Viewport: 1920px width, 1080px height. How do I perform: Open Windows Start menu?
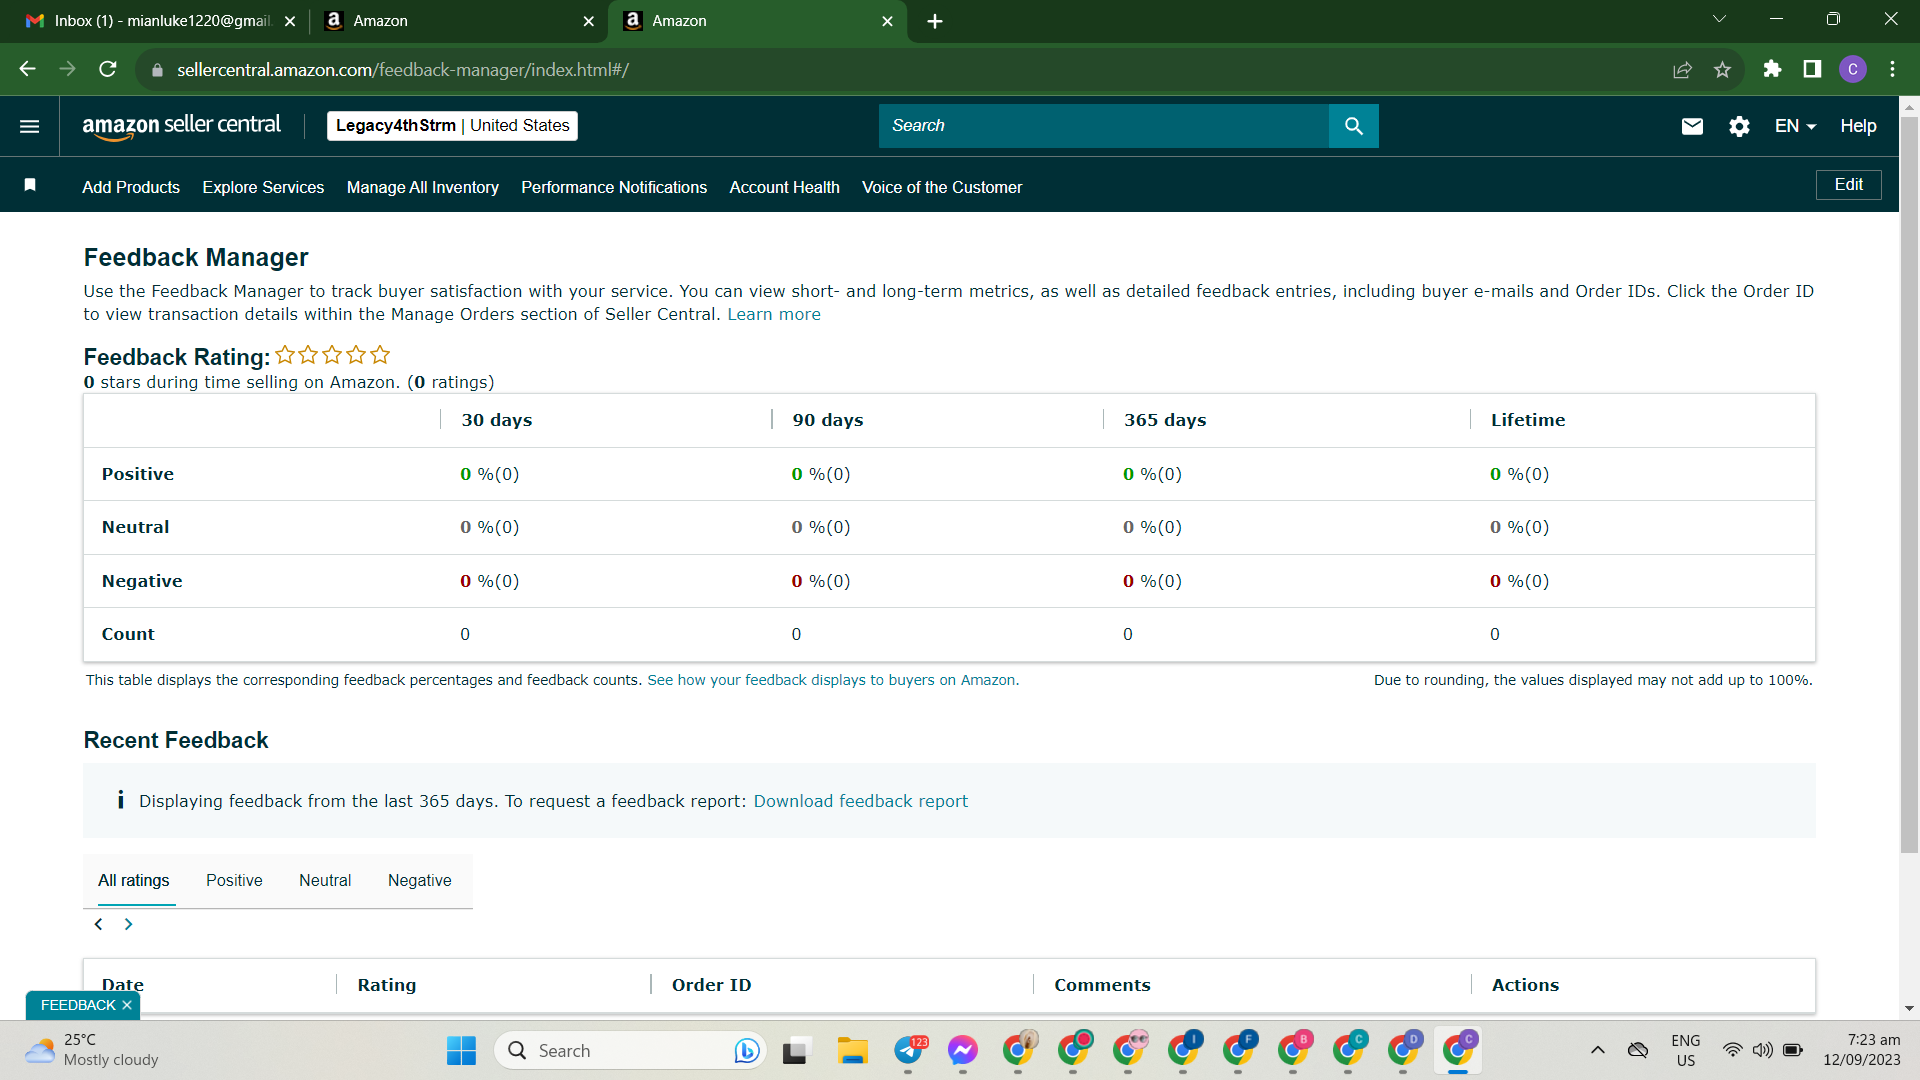(x=461, y=1050)
